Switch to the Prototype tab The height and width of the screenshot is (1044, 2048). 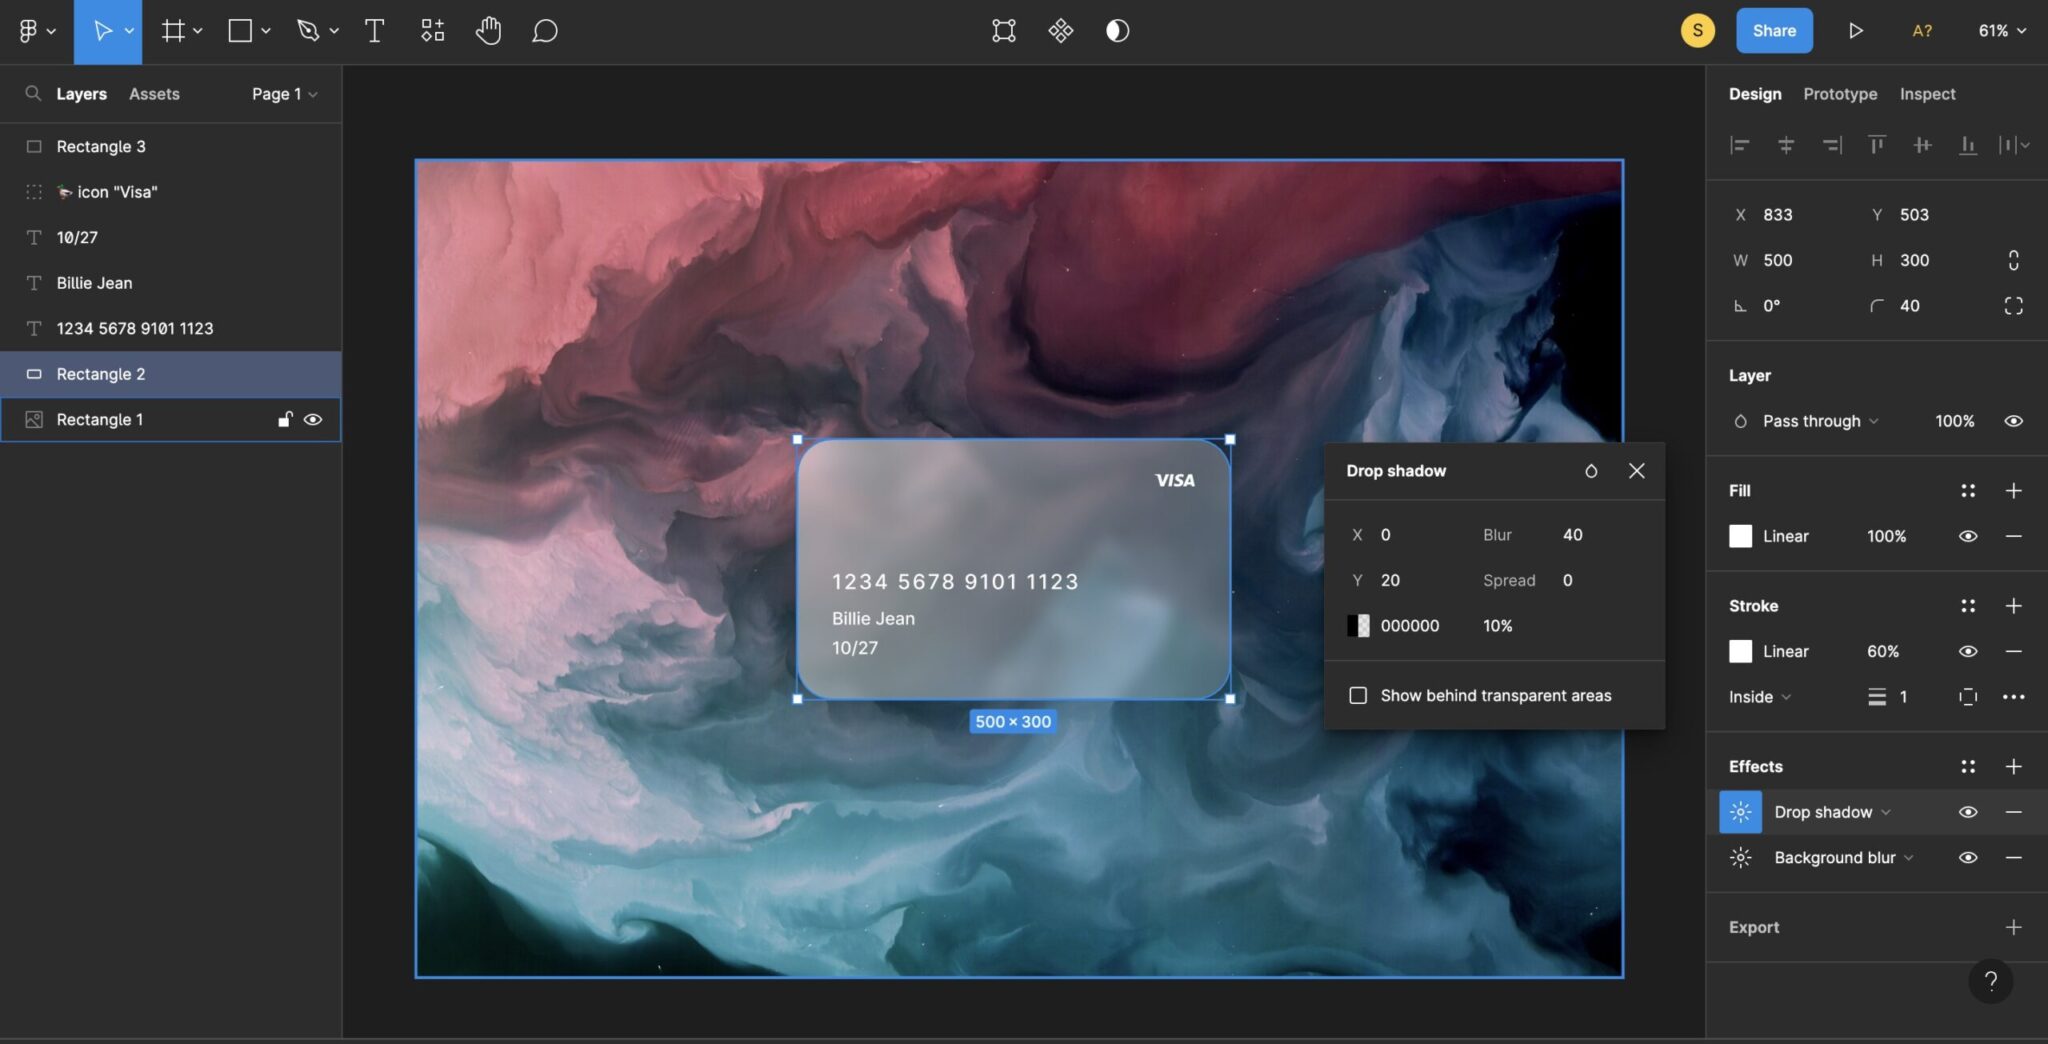(1840, 93)
